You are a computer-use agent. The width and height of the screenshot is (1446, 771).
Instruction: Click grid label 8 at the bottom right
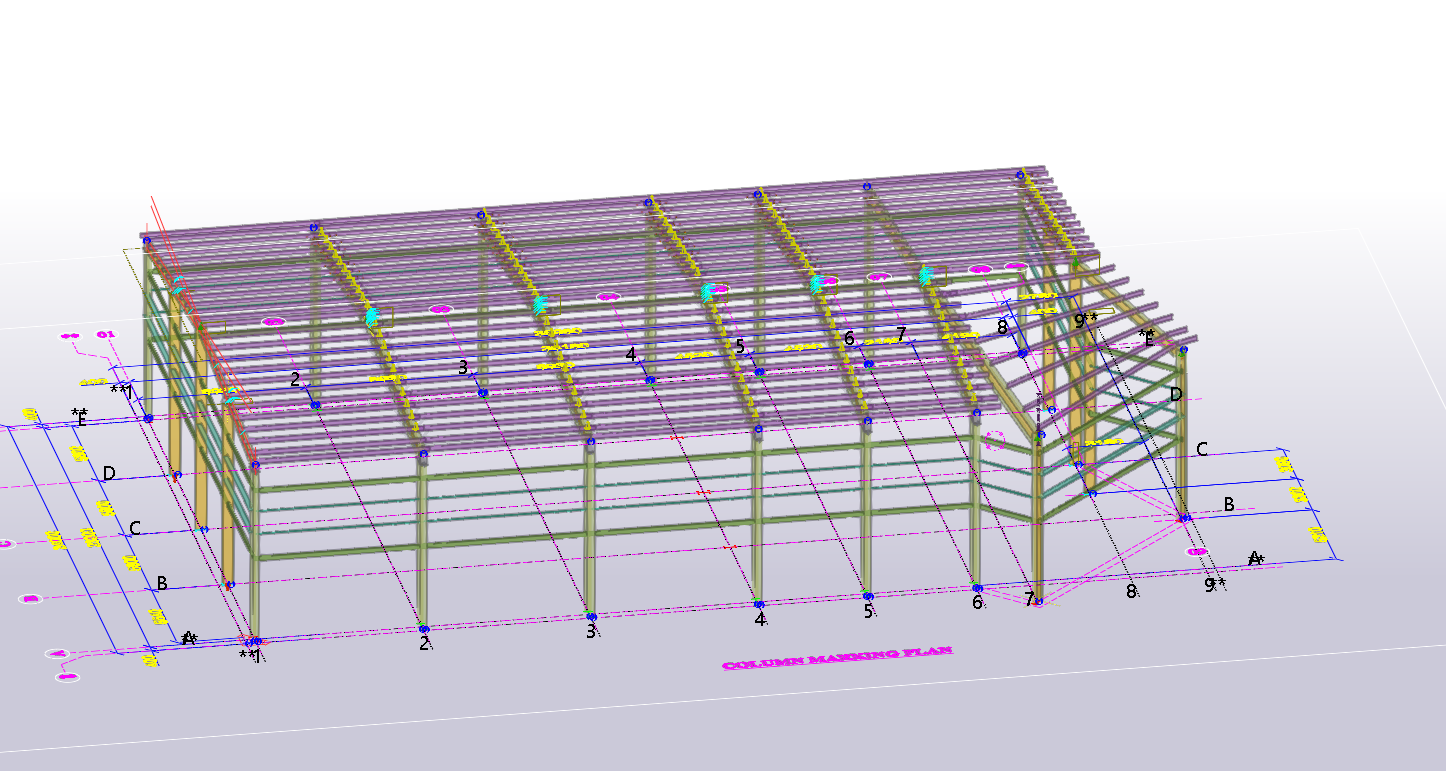pos(1132,590)
